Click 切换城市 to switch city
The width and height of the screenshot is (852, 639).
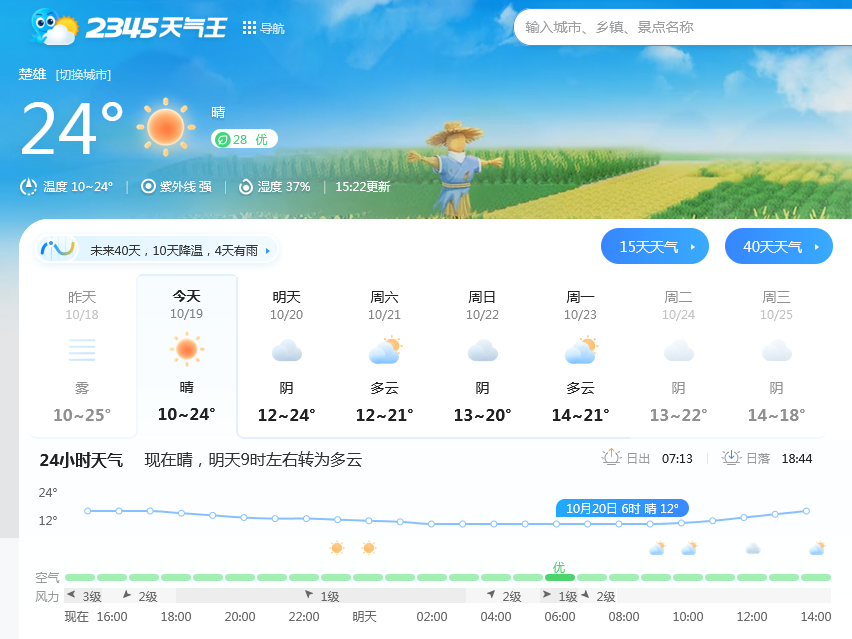(83, 75)
